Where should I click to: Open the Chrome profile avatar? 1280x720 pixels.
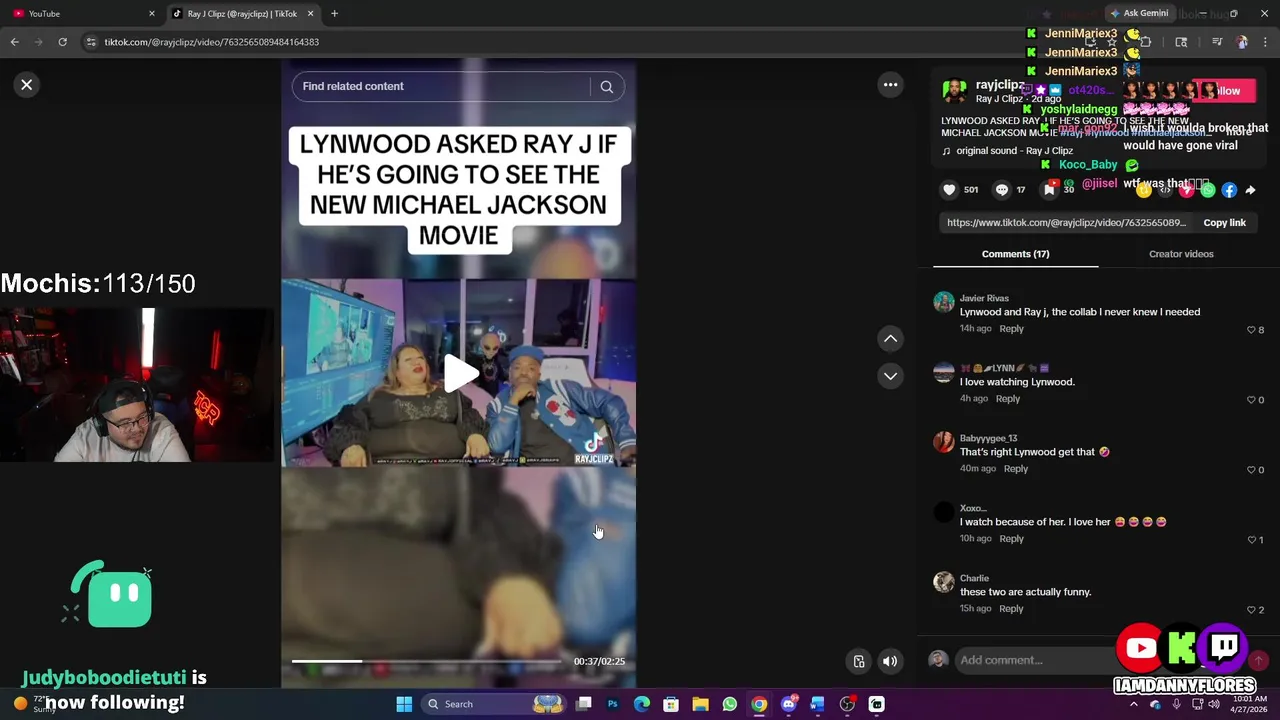click(x=1242, y=42)
